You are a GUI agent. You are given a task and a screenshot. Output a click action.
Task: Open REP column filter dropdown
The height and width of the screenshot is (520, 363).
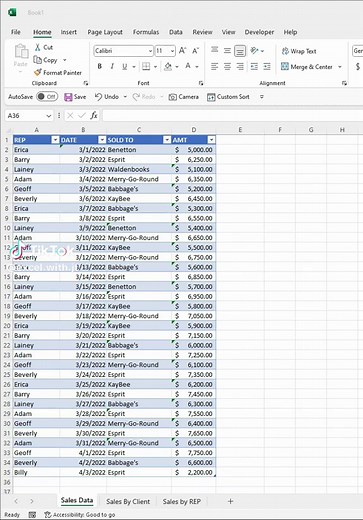pos(55,140)
